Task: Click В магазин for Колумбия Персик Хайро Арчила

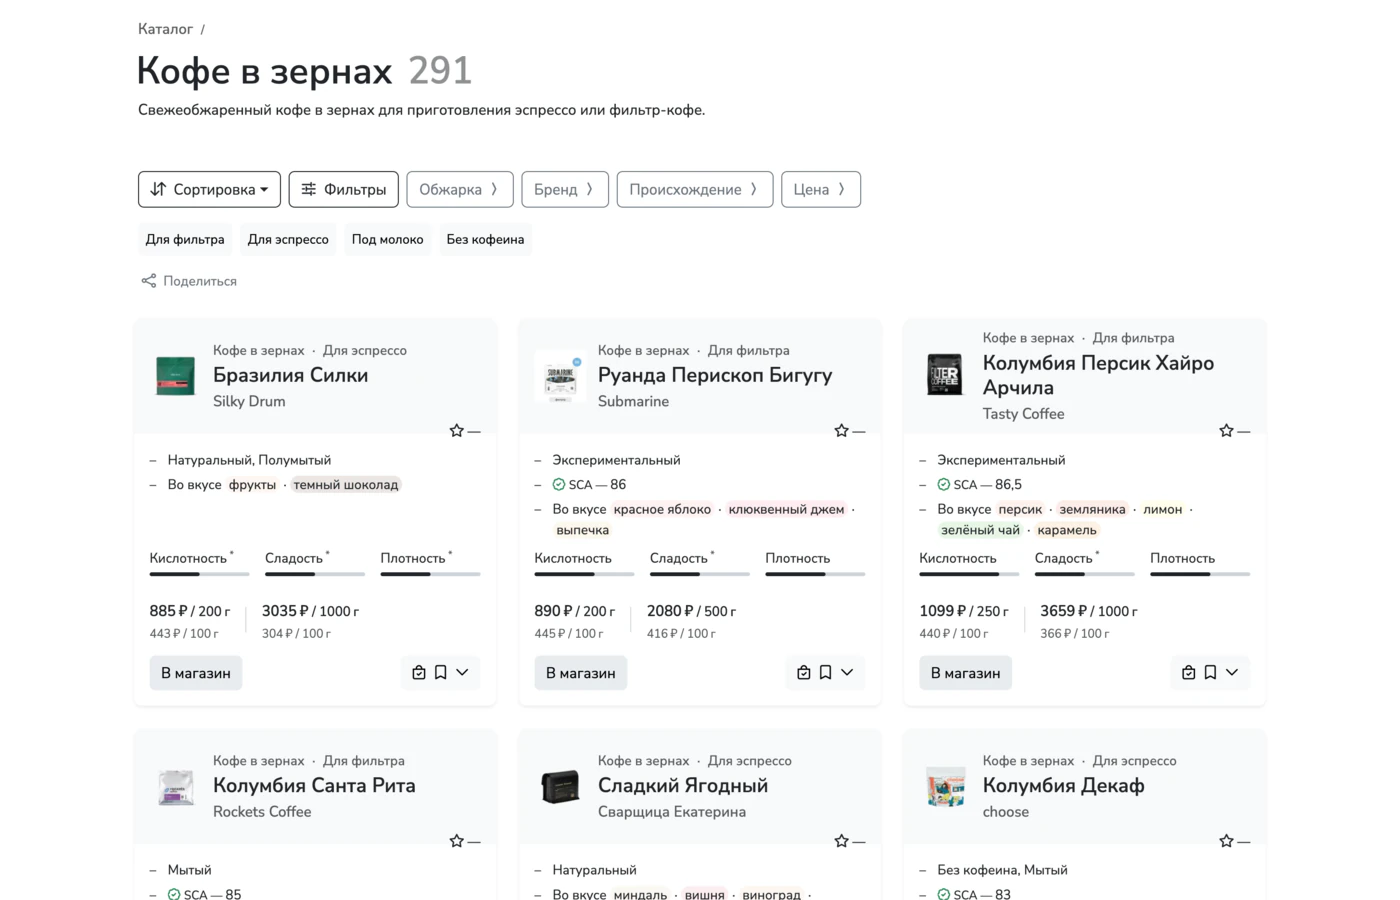Action: click(966, 673)
